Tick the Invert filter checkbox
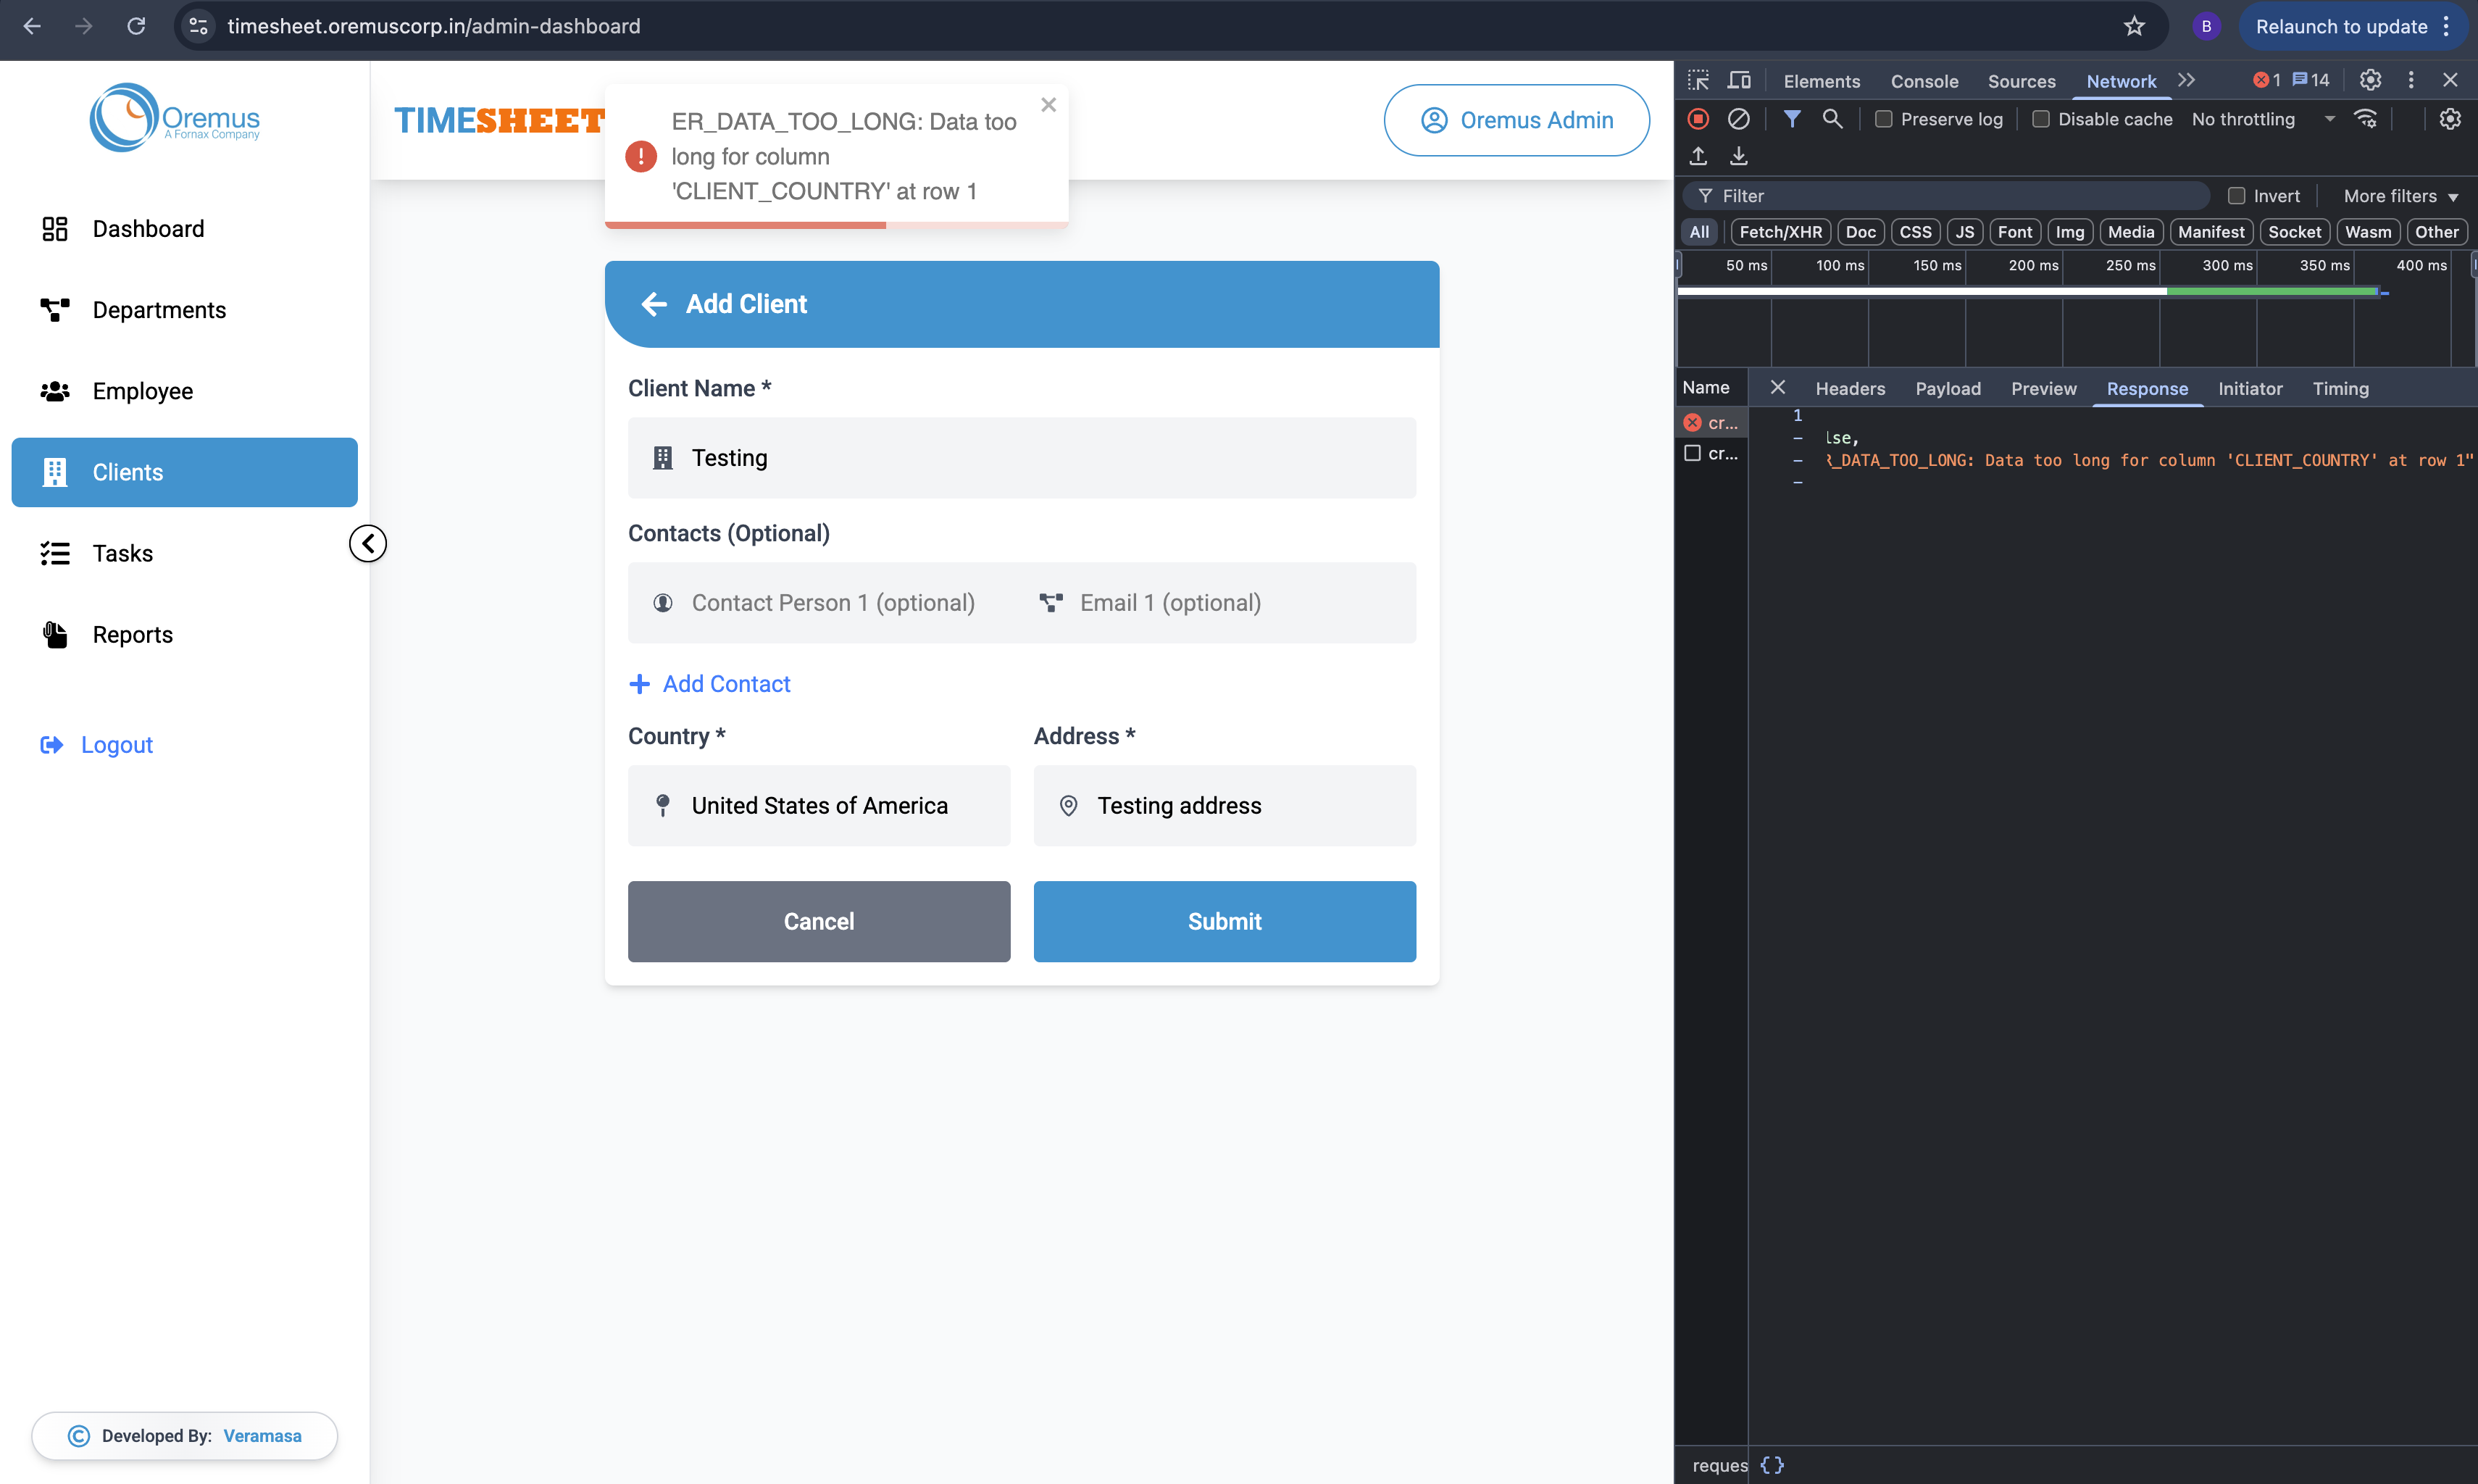The width and height of the screenshot is (2478, 1484). (x=2236, y=196)
